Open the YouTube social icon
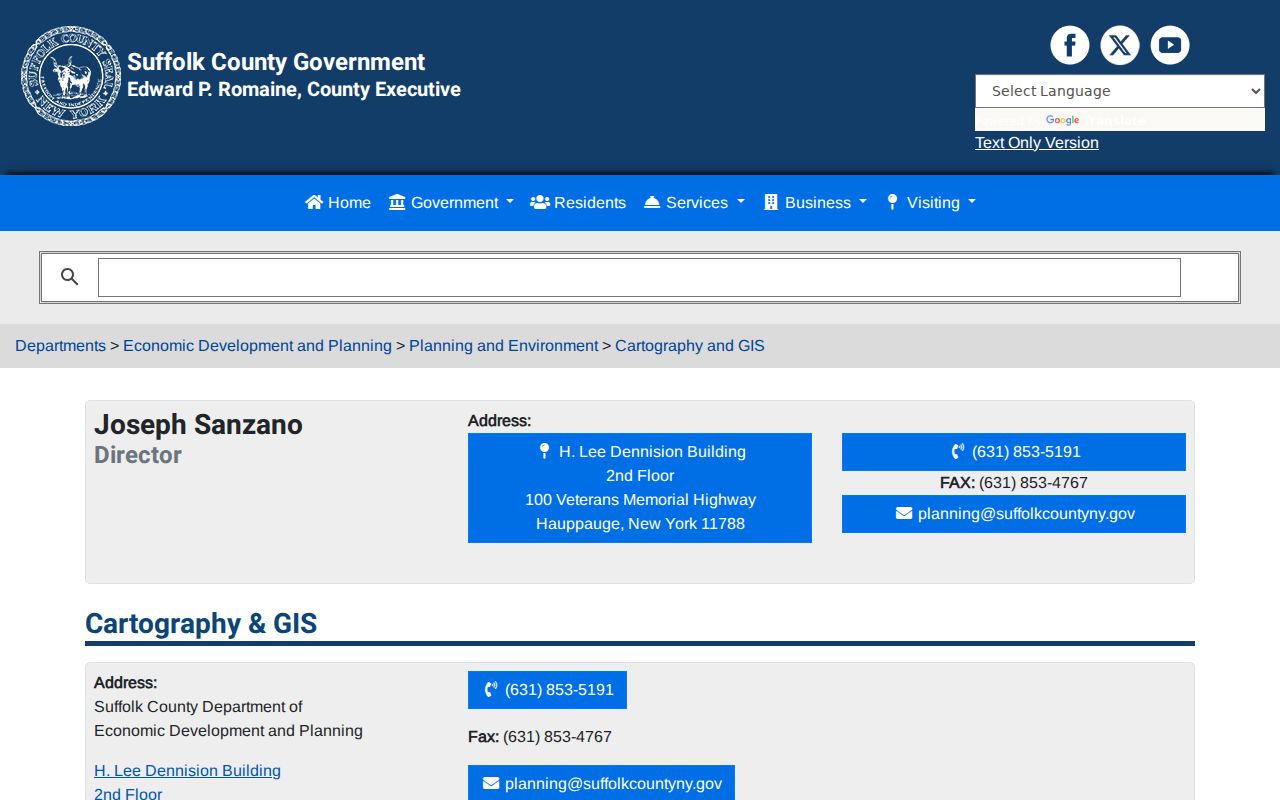The height and width of the screenshot is (800, 1280). point(1170,45)
